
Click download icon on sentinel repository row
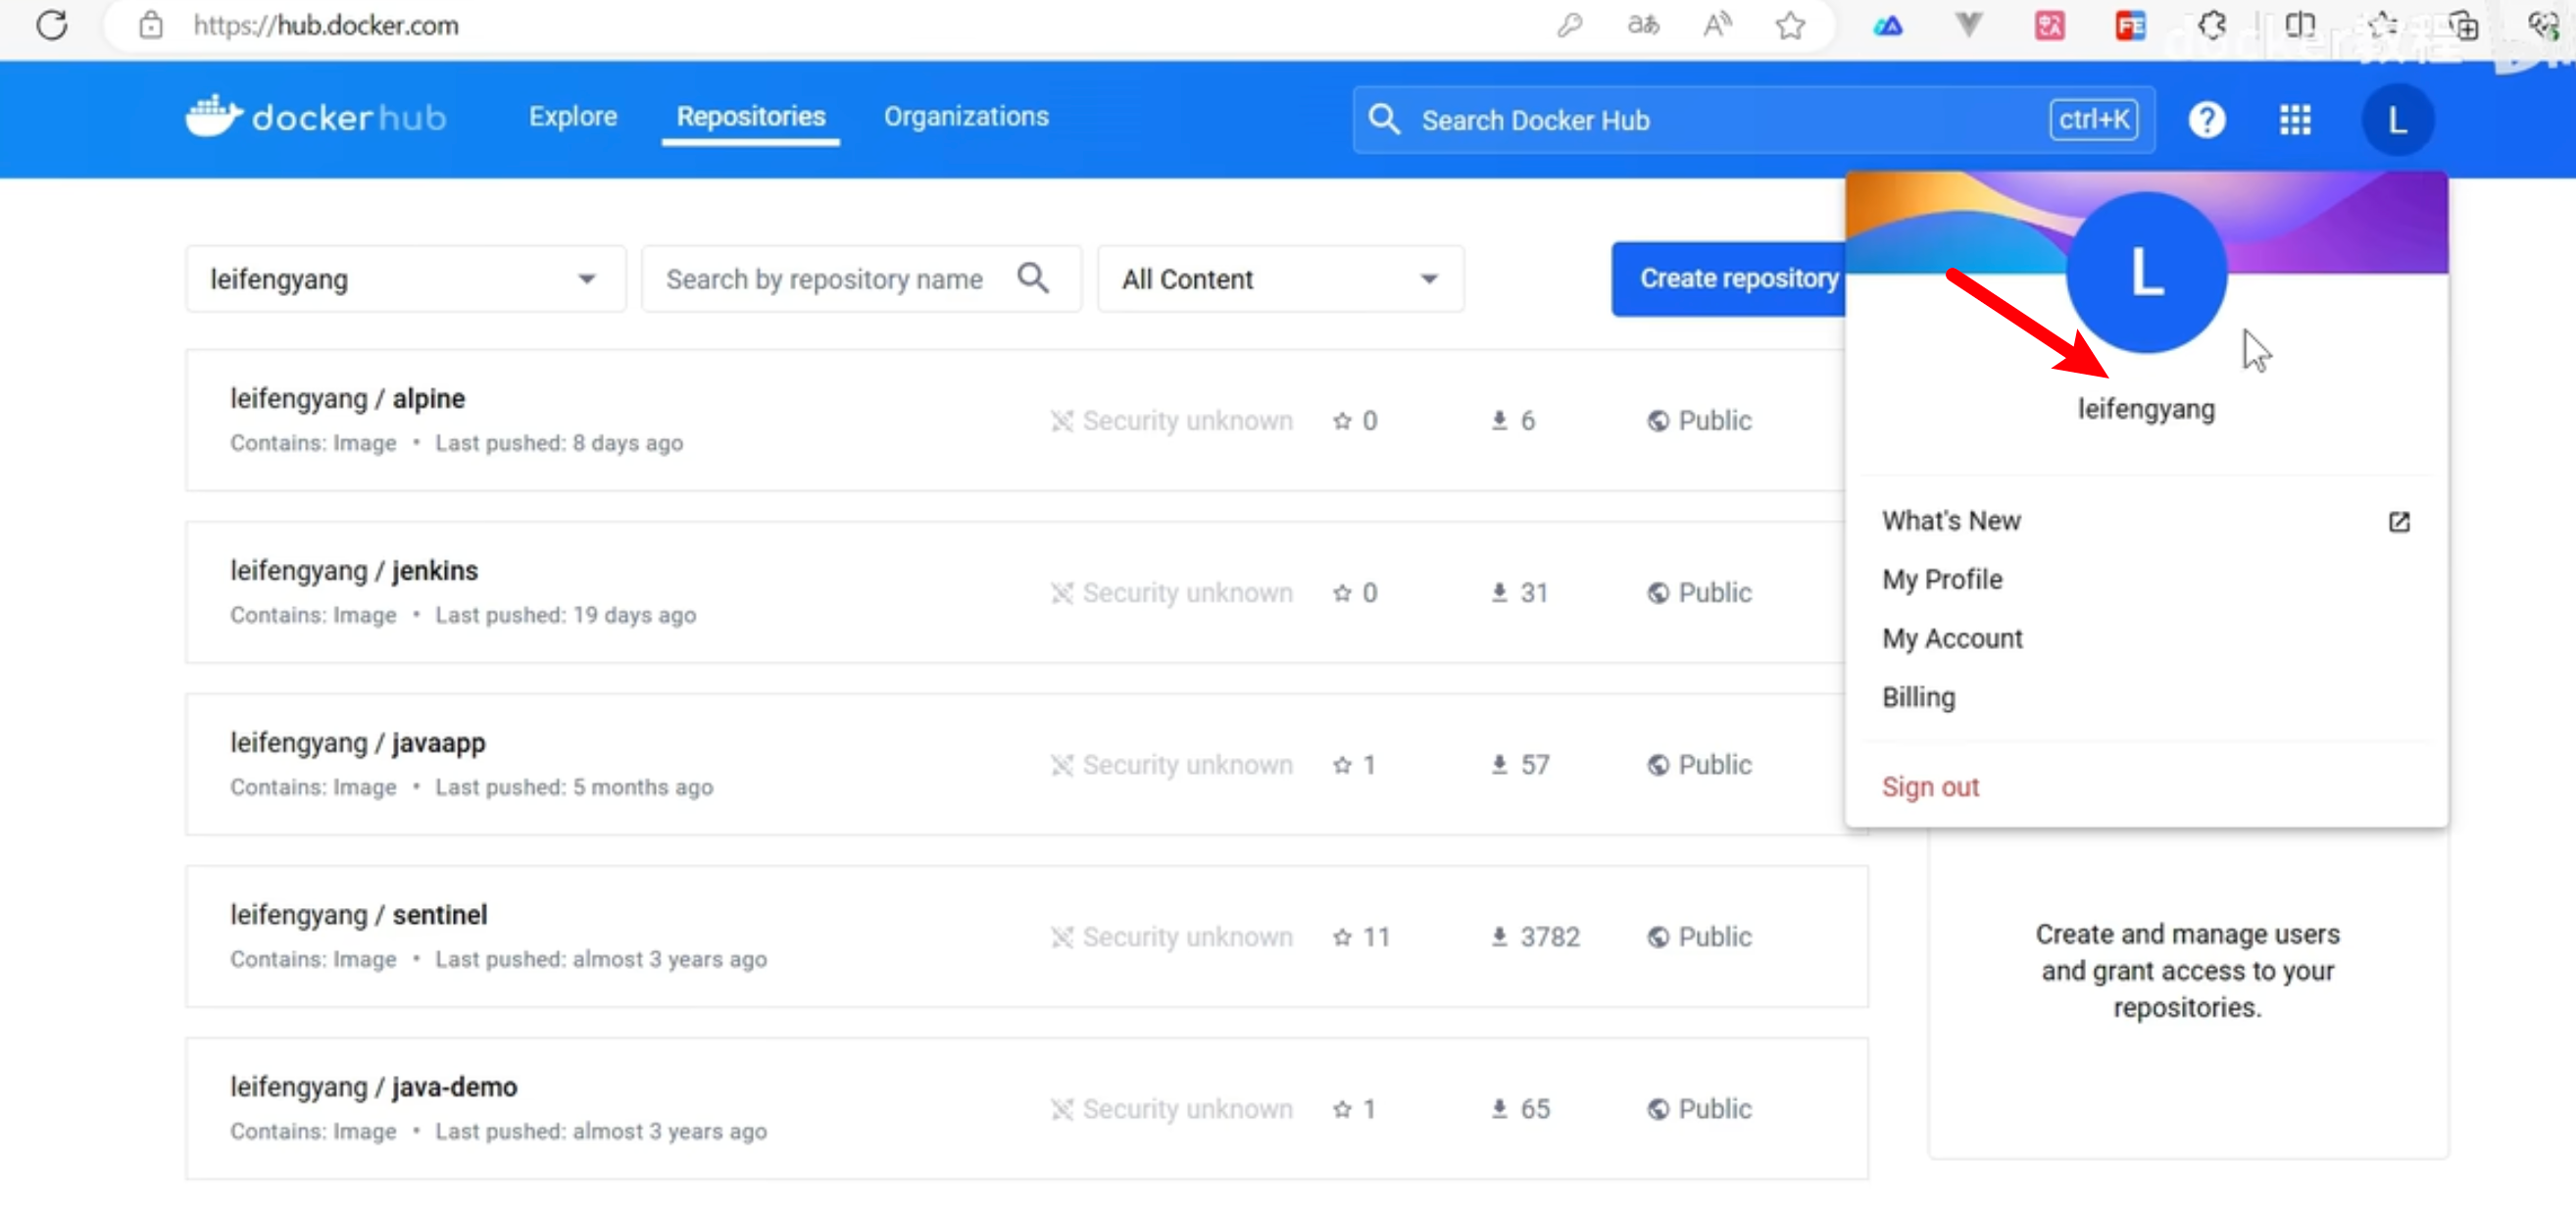click(x=1499, y=937)
